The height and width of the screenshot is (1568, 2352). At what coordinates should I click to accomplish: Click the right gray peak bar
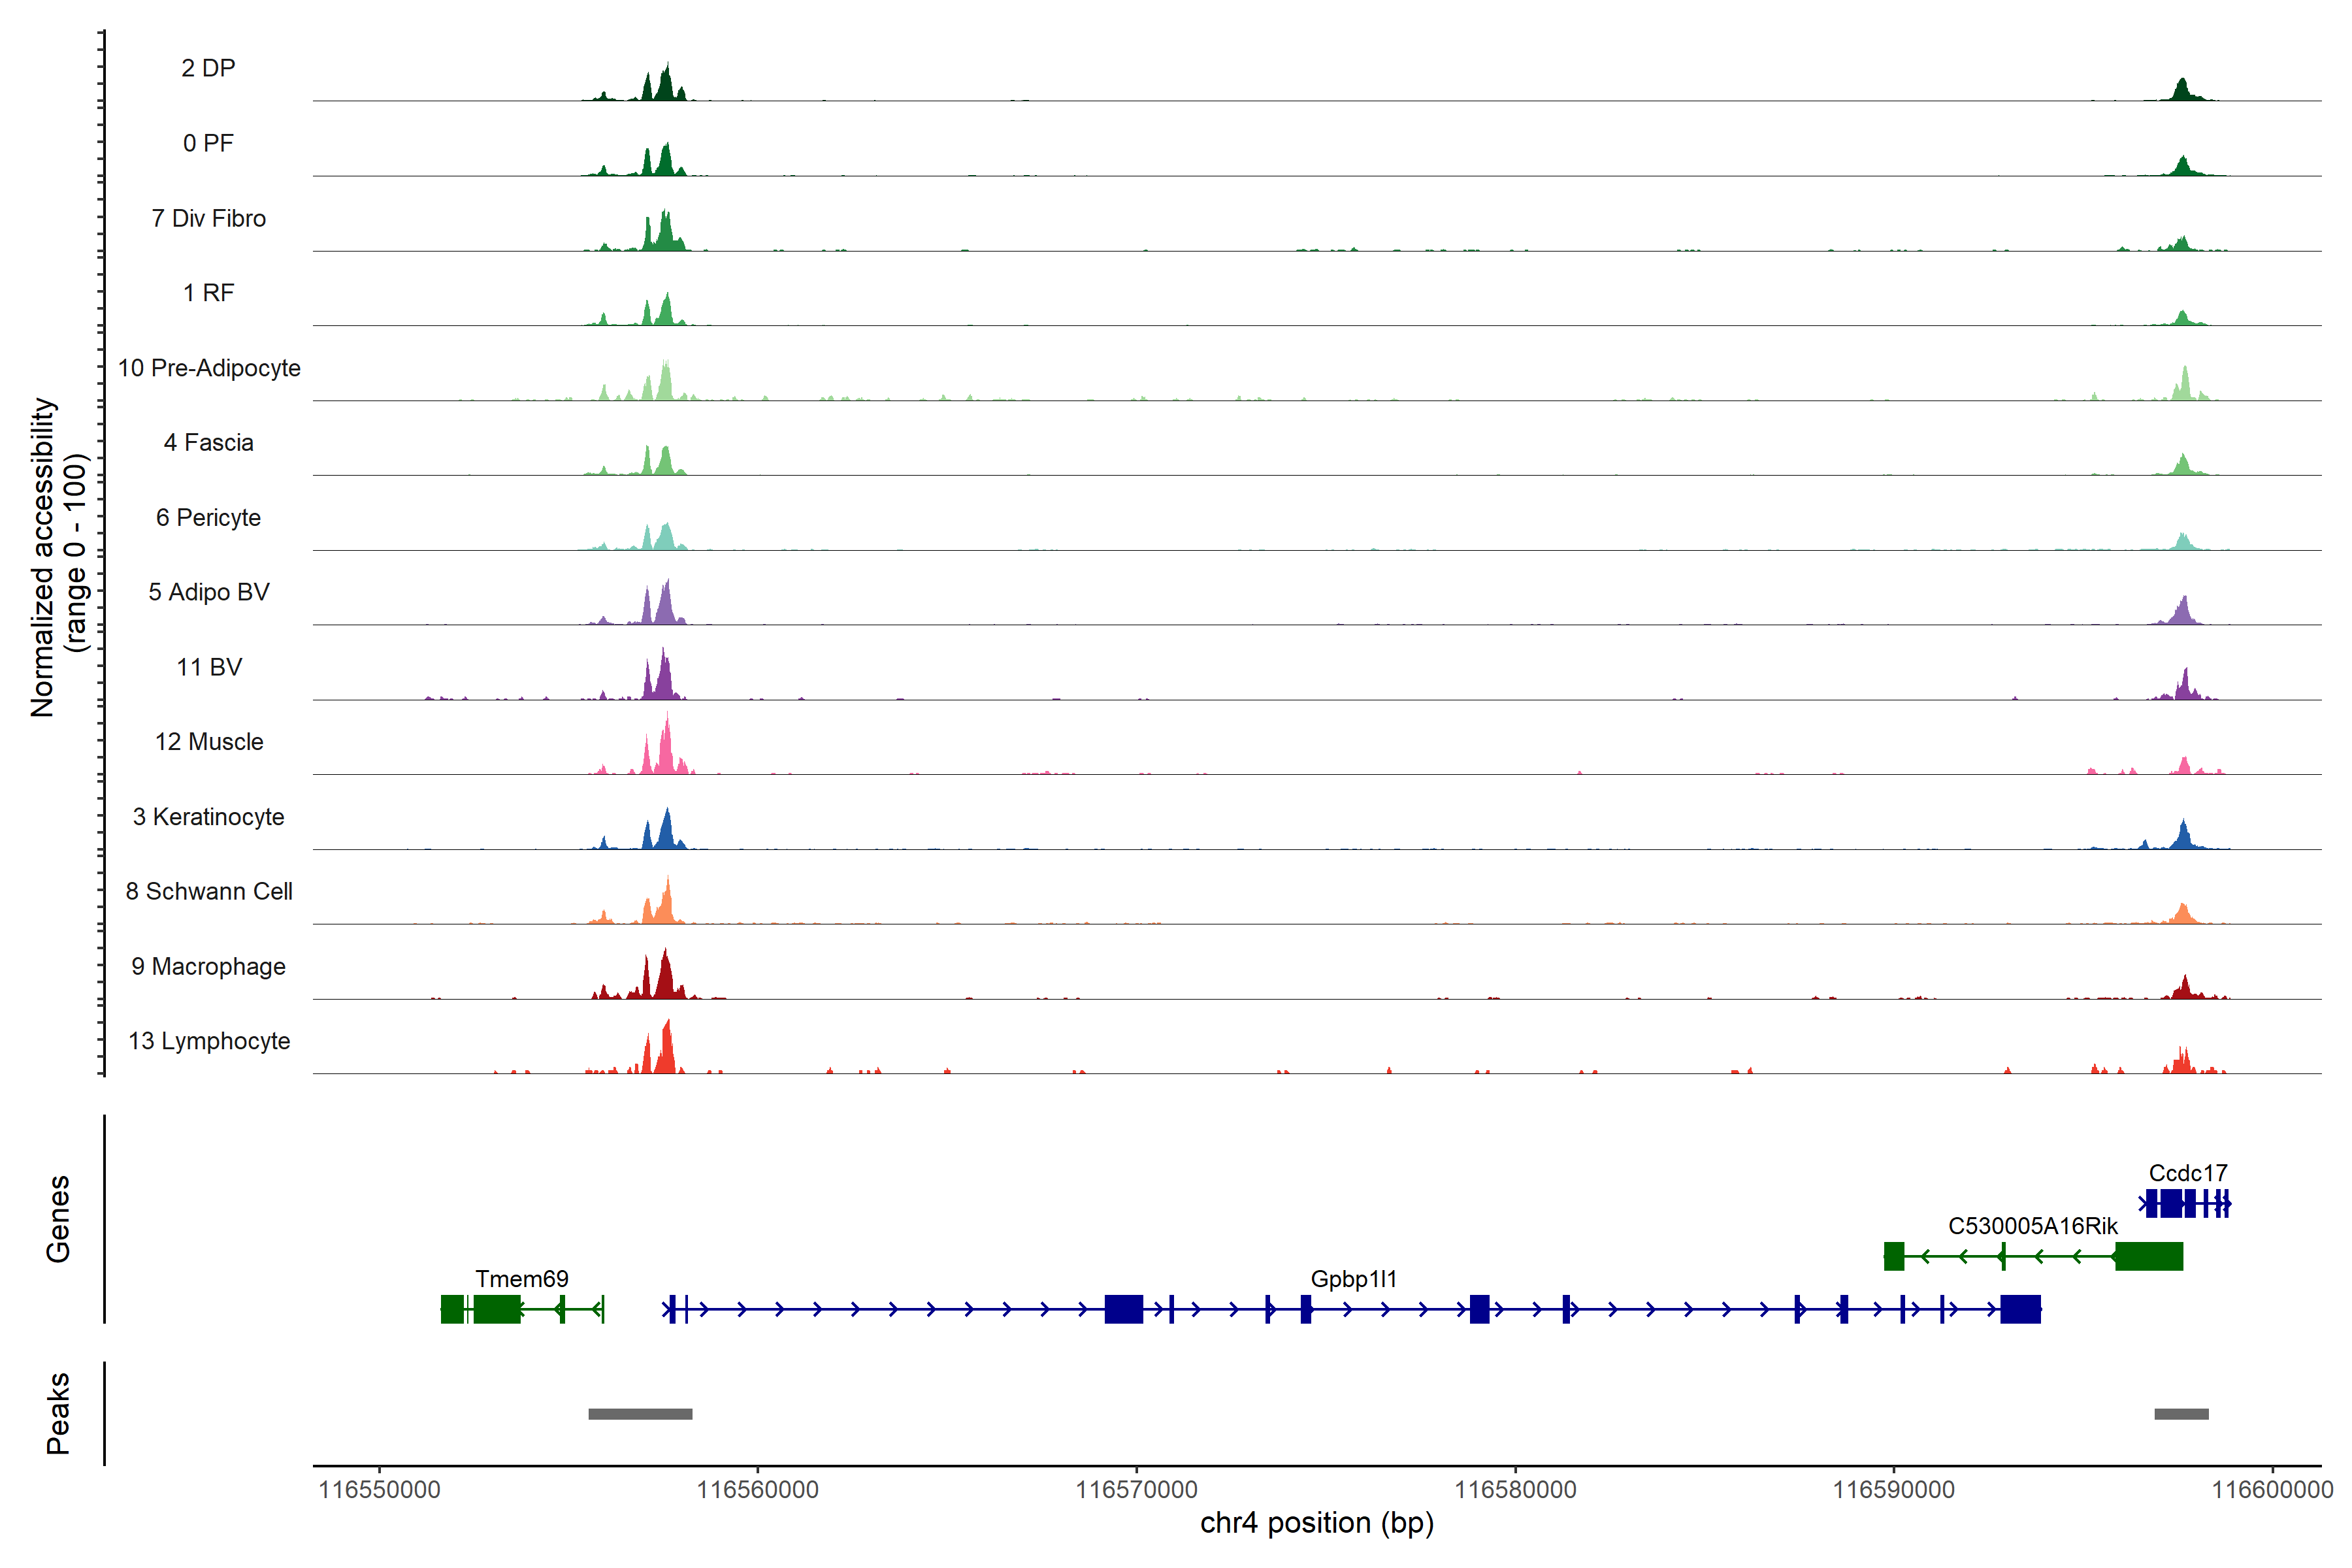pyautogui.click(x=2181, y=1414)
